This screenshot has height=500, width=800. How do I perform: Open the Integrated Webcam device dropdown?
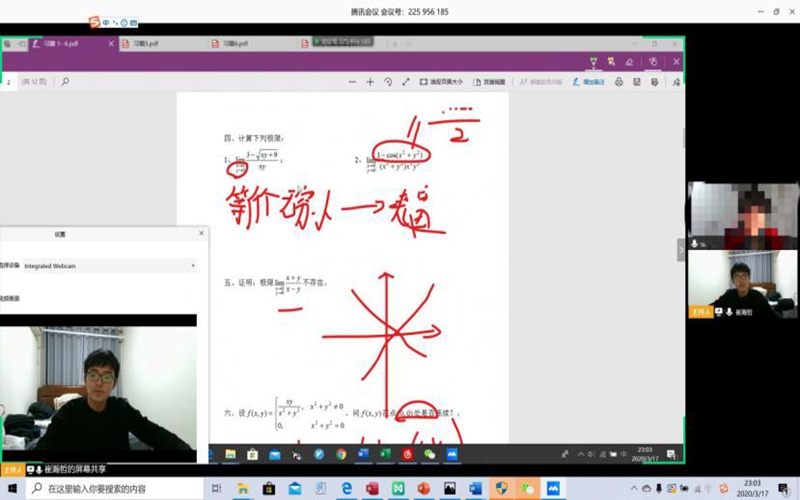[x=110, y=266]
